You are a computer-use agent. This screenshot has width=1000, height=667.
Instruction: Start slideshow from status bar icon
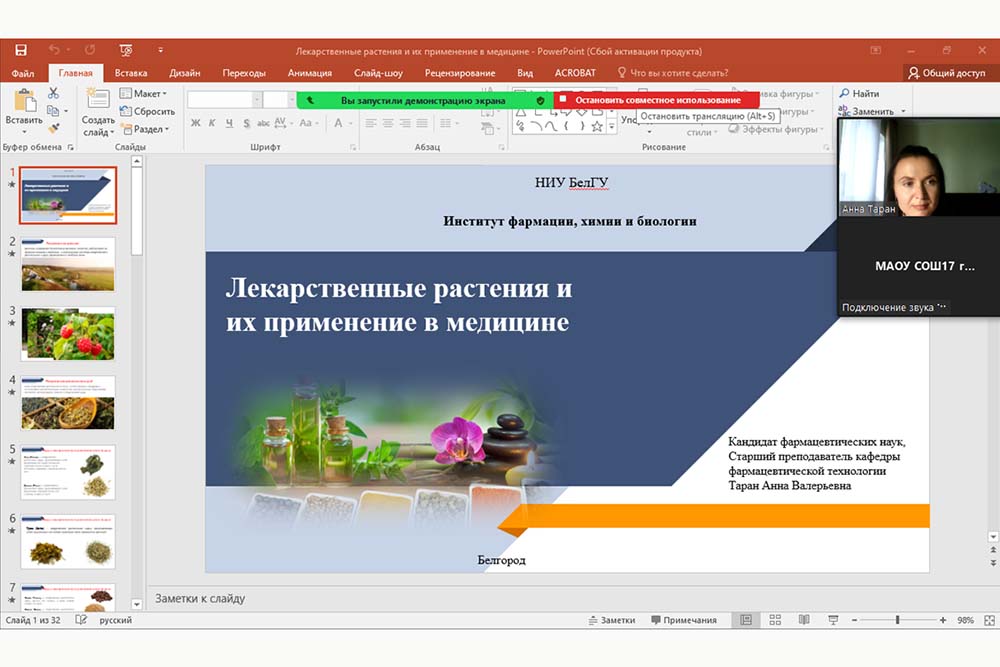point(833,620)
